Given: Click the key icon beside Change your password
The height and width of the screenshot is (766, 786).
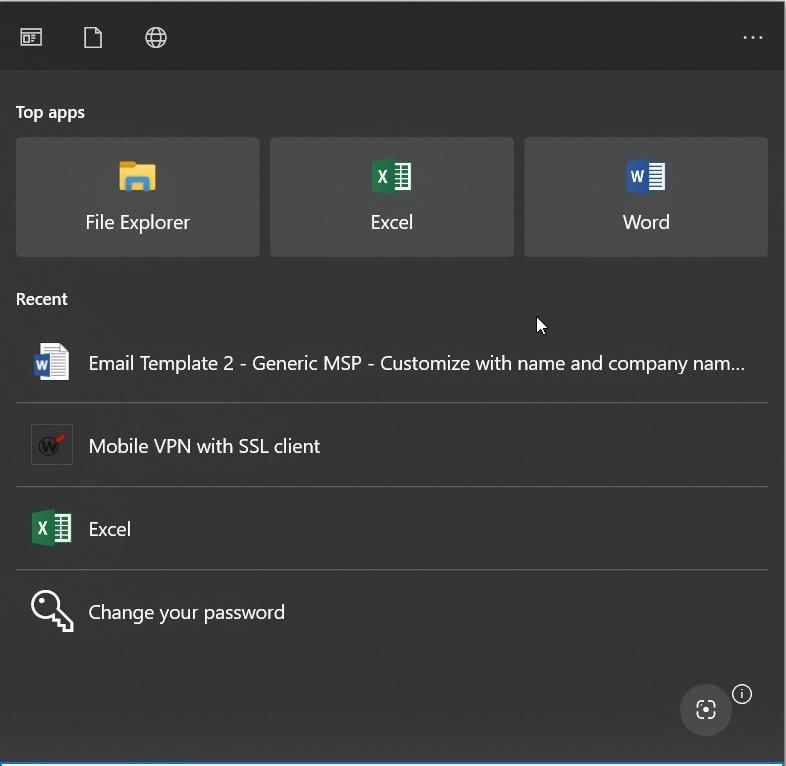Looking at the screenshot, I should 52,611.
